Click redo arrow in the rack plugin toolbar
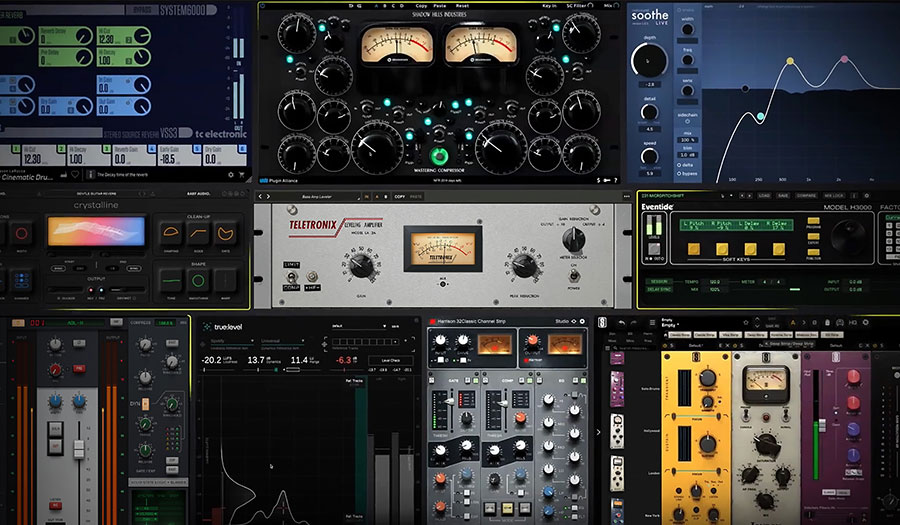 [635, 322]
